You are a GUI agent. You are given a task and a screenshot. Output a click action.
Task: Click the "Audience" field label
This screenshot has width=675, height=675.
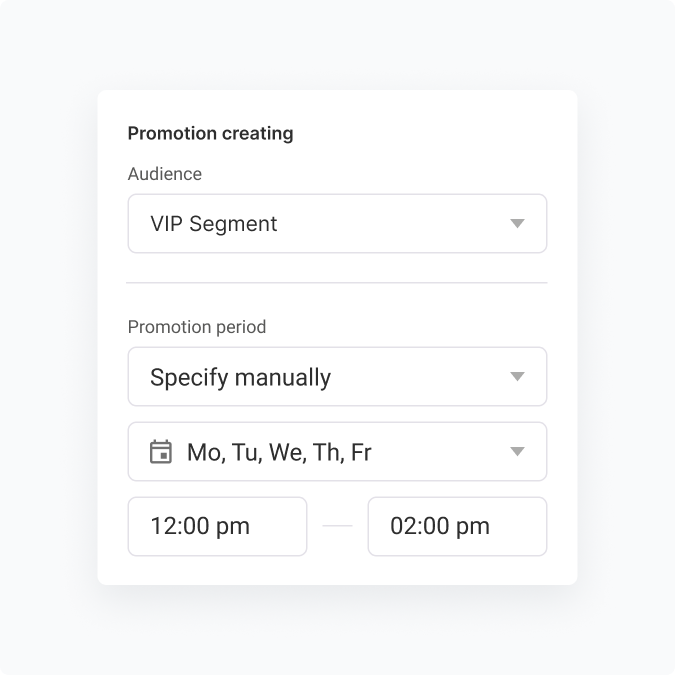165,174
